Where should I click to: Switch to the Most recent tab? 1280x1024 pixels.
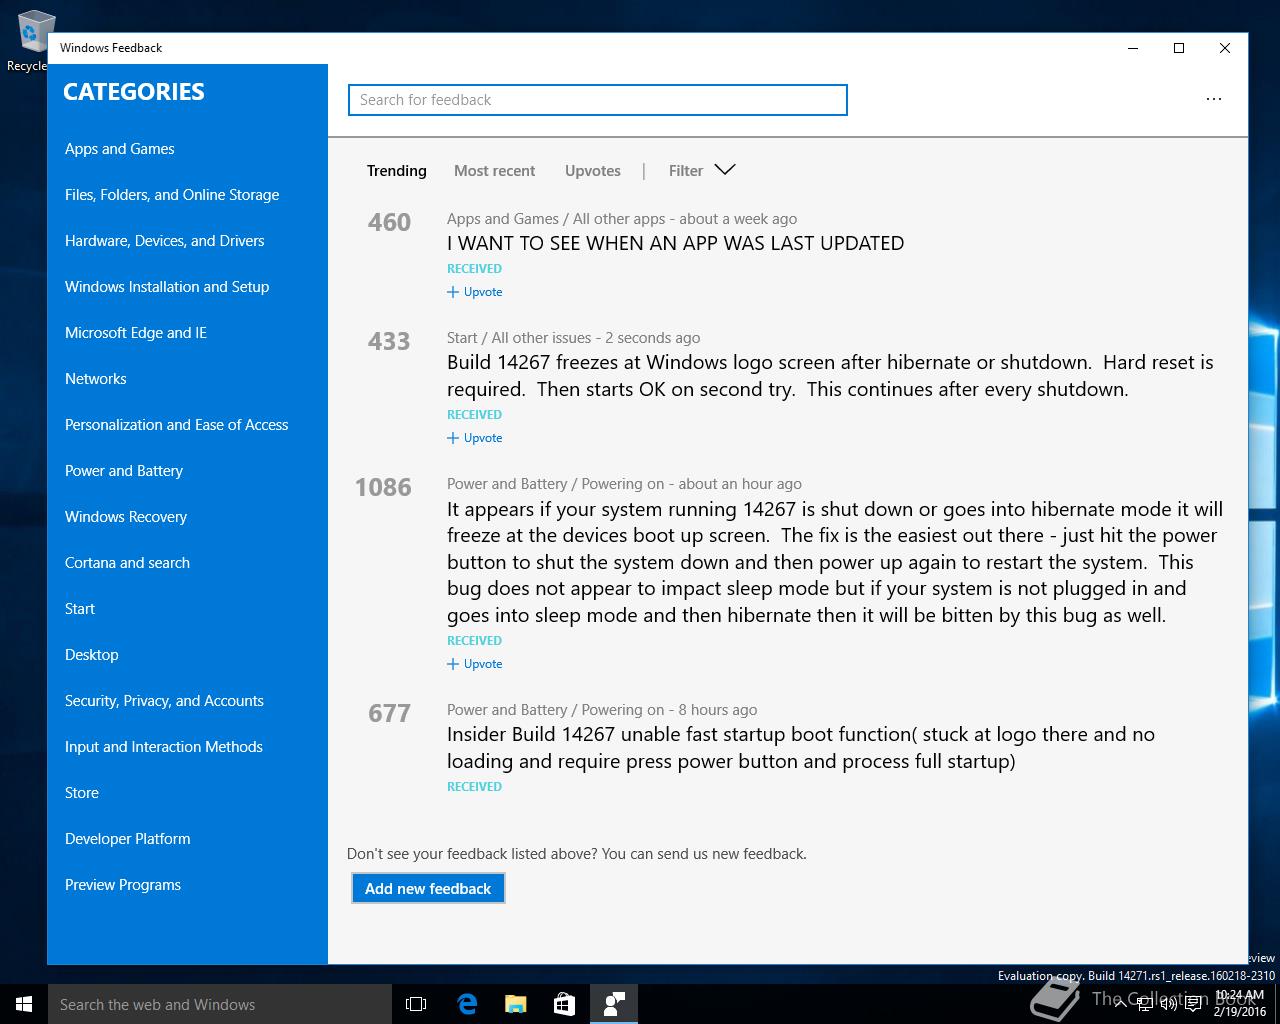click(x=494, y=171)
